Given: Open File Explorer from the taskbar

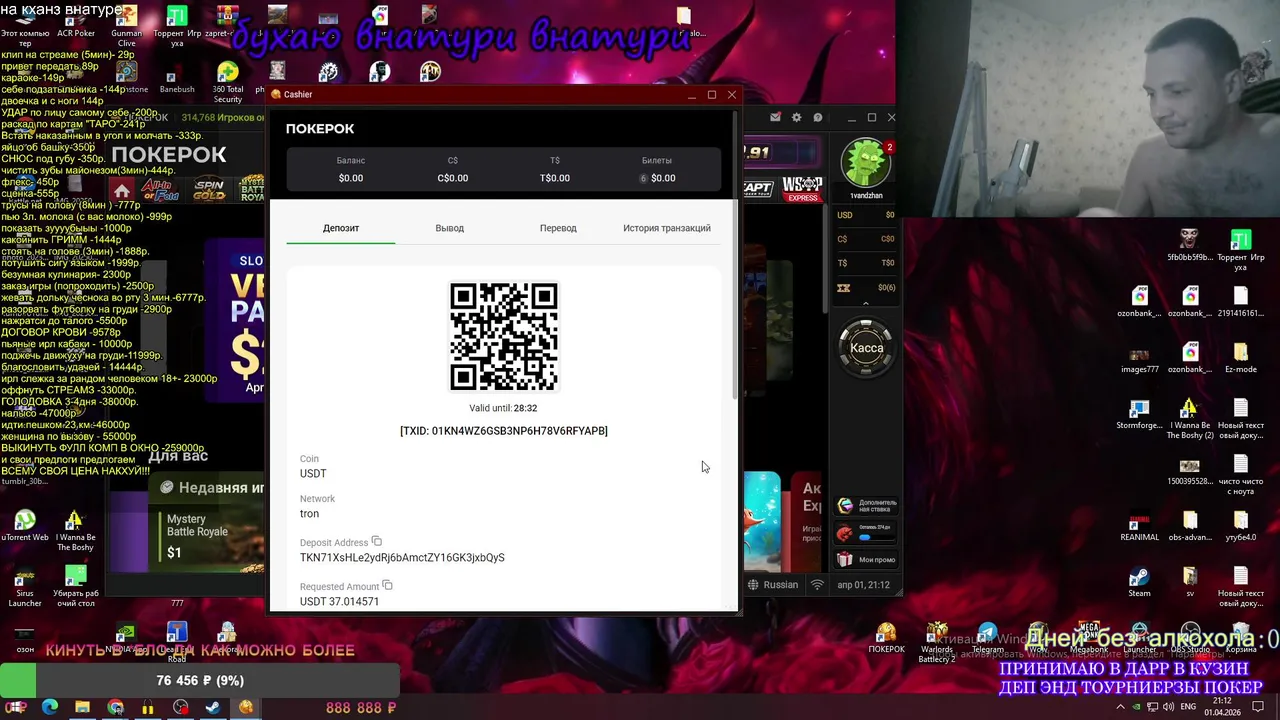Looking at the screenshot, I should [82, 707].
